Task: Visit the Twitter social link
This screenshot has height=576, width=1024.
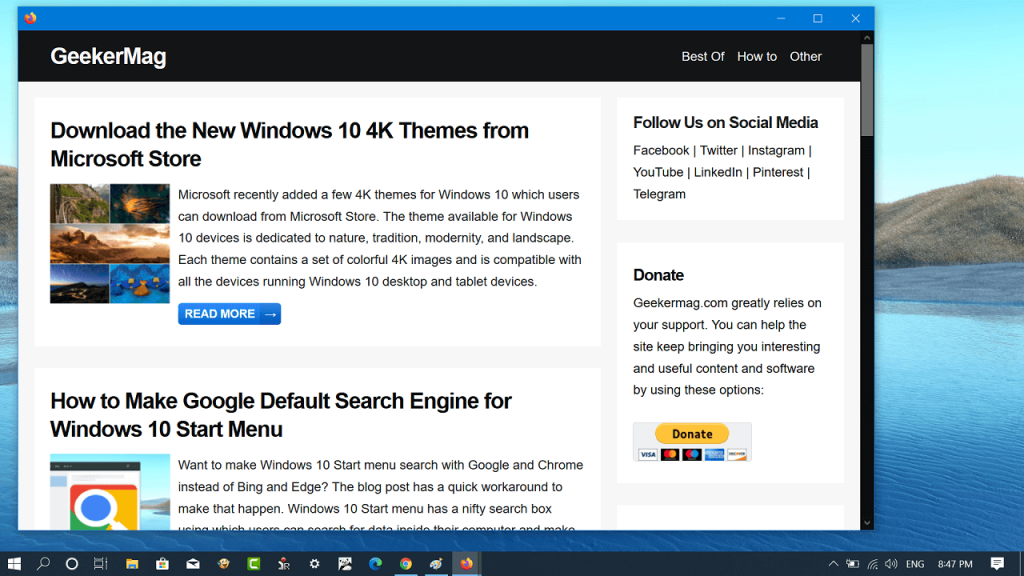Action: pyautogui.click(x=718, y=151)
